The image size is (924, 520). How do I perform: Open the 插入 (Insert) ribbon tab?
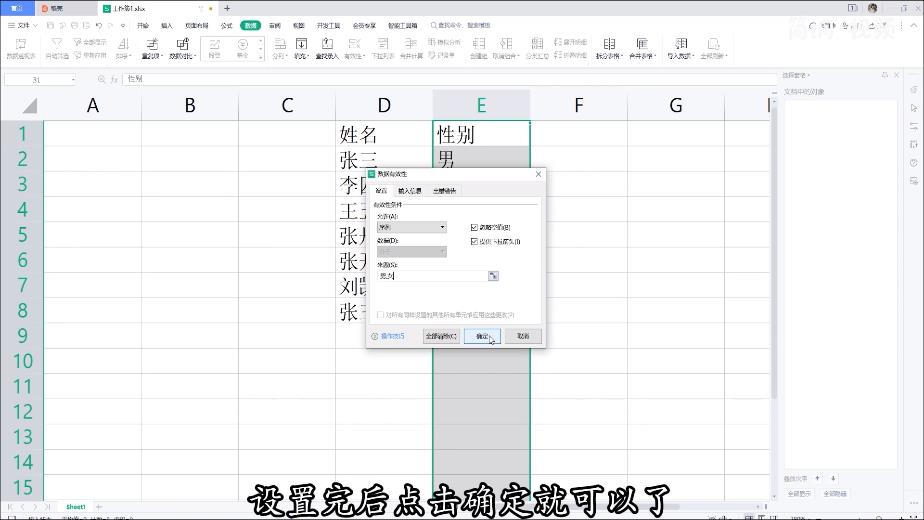pos(167,25)
